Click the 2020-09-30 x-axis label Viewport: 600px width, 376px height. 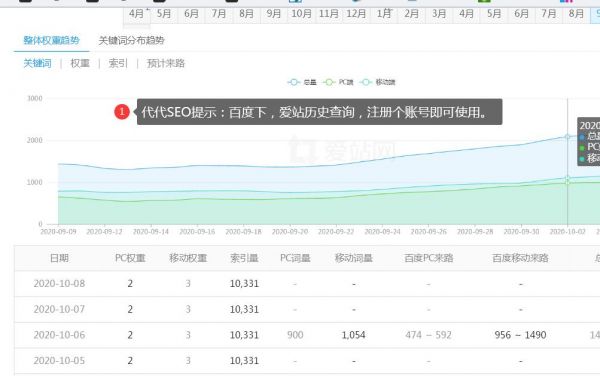click(x=522, y=231)
